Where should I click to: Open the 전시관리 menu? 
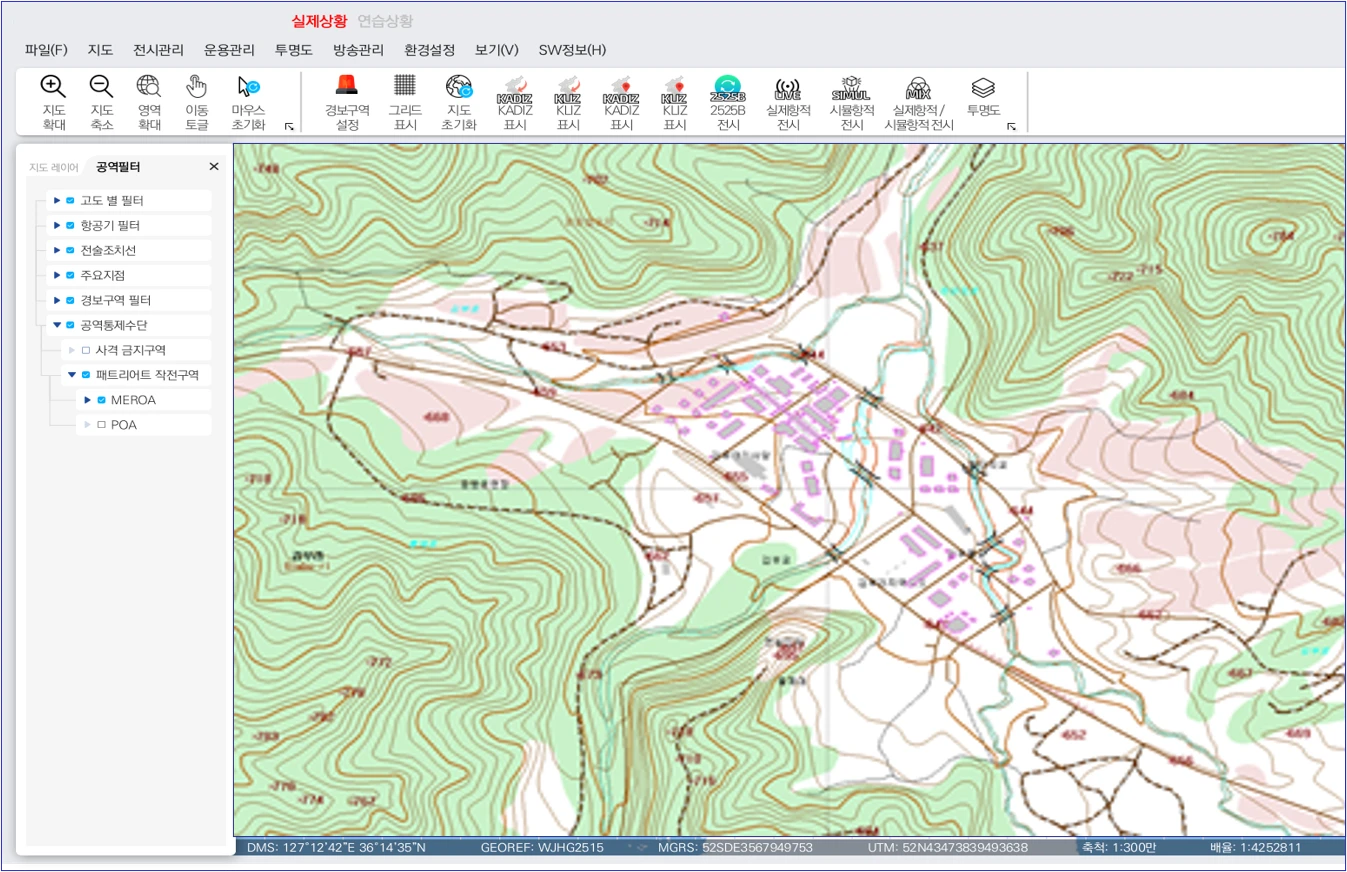pyautogui.click(x=158, y=50)
